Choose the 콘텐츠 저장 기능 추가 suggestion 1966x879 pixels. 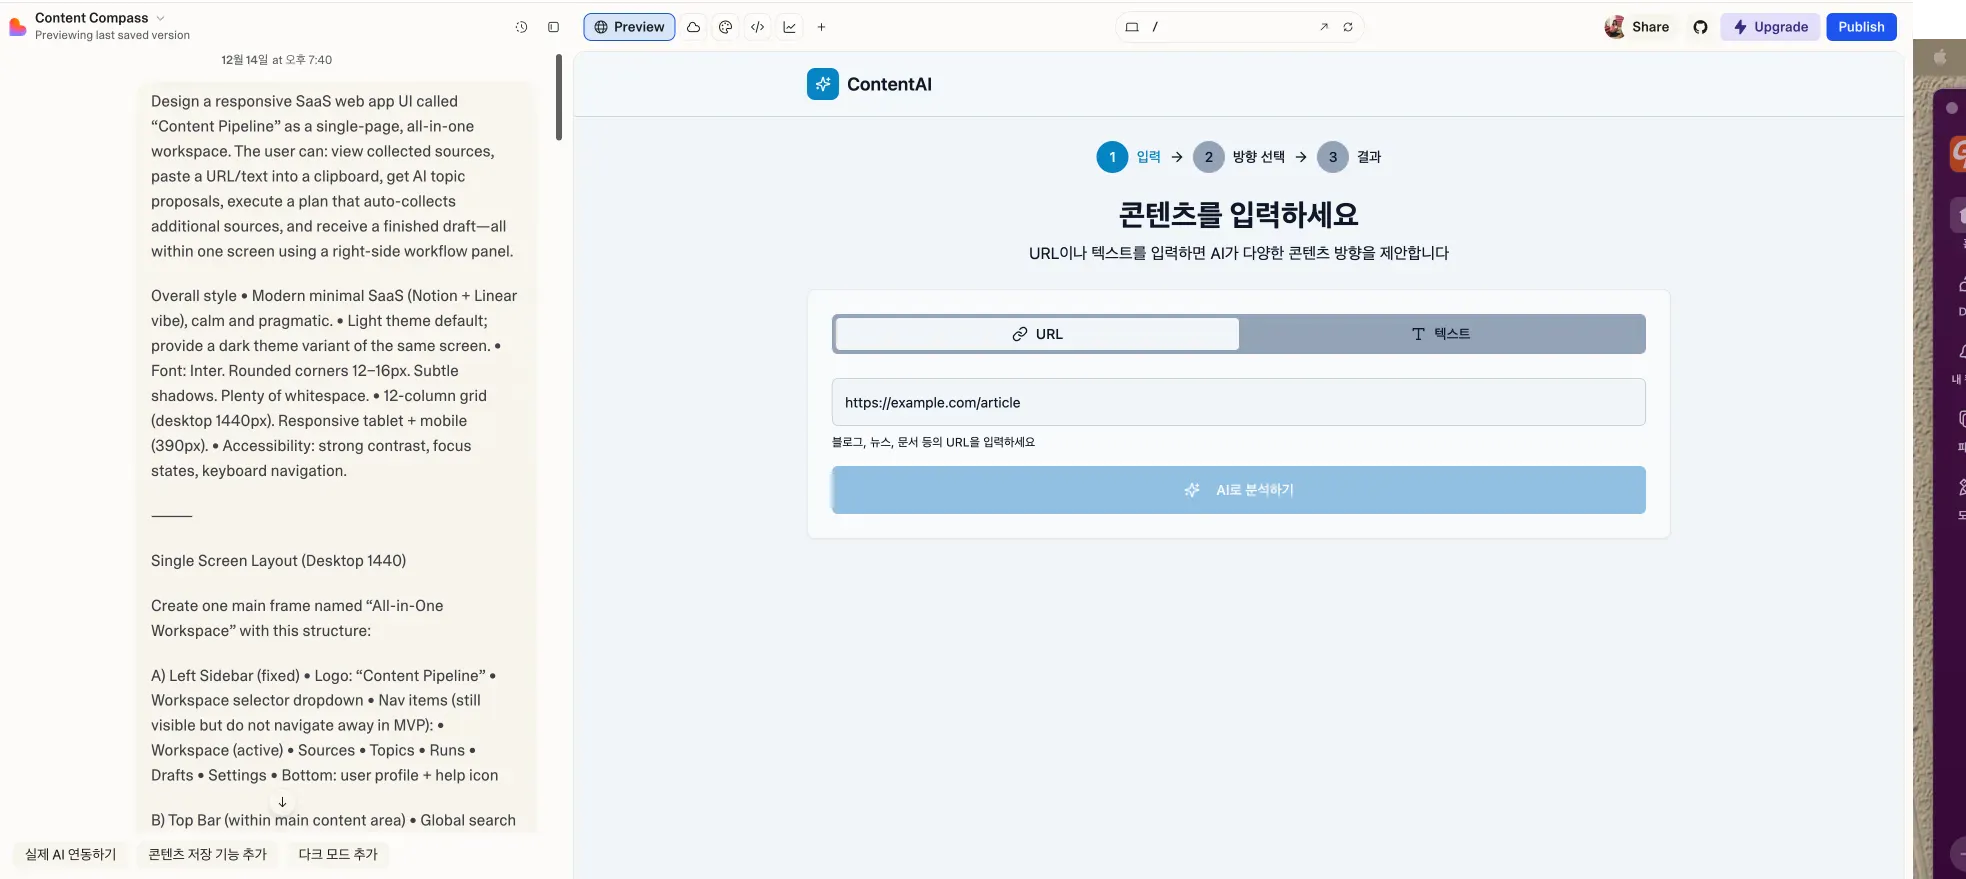point(208,854)
